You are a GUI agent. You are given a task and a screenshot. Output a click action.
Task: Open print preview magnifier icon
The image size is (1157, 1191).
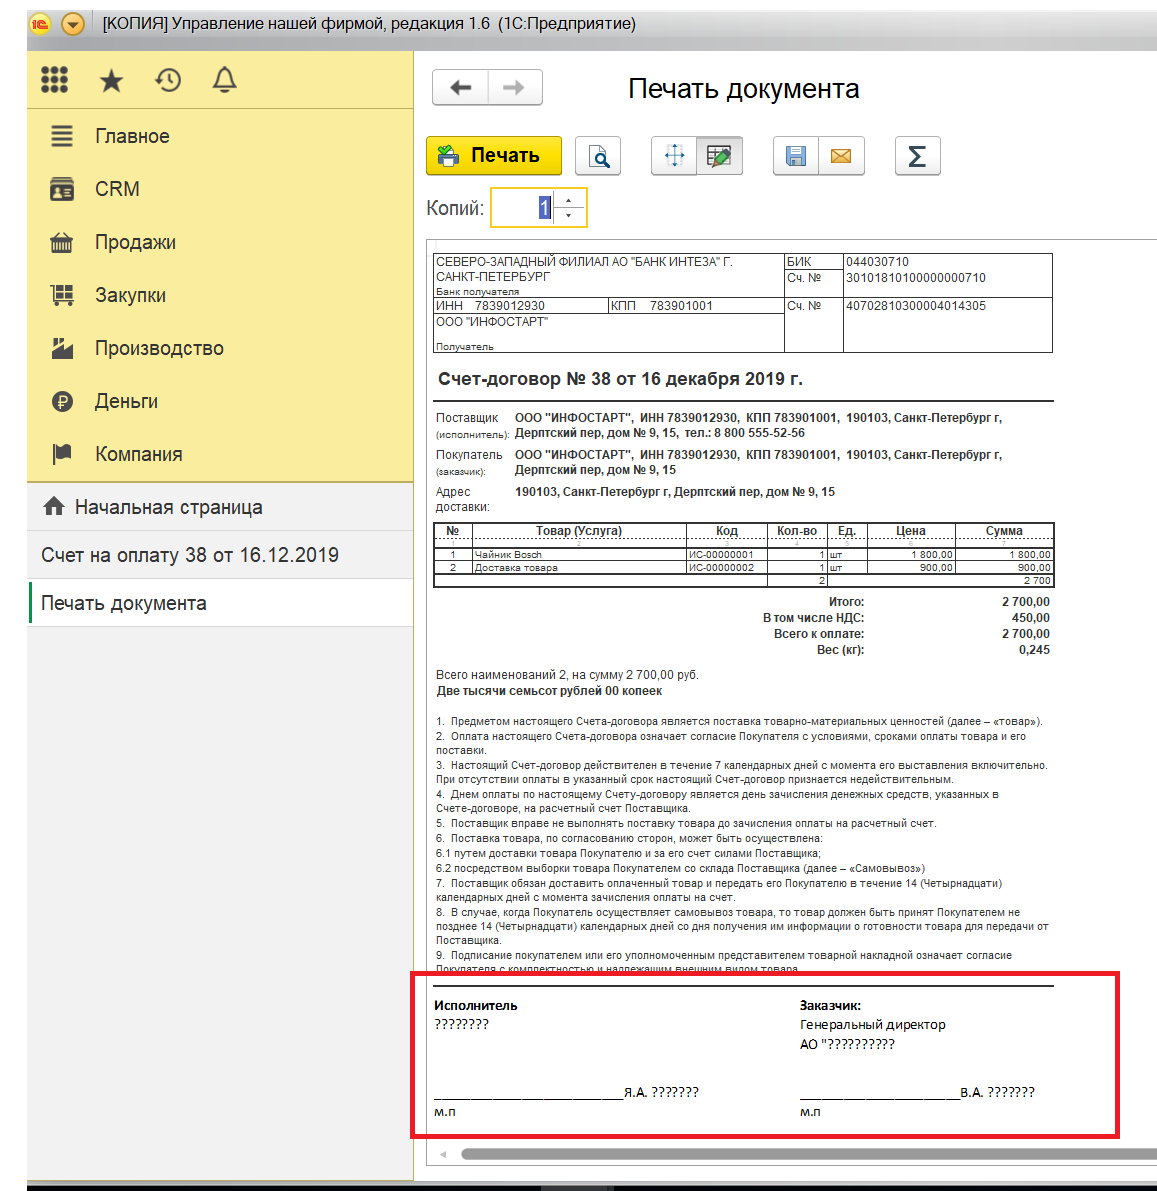pyautogui.click(x=598, y=156)
